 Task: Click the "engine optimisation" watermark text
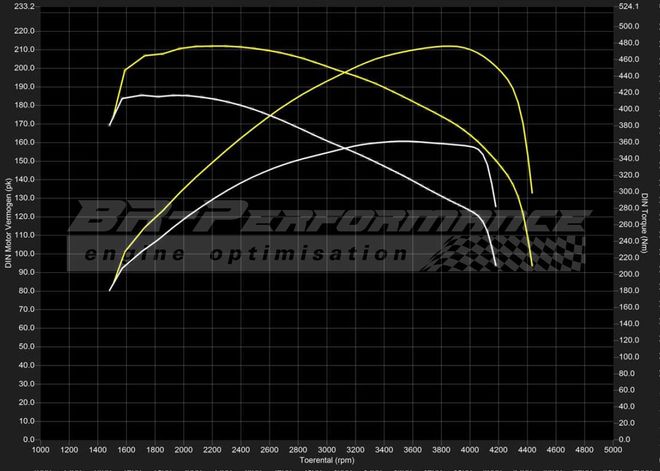click(245, 254)
